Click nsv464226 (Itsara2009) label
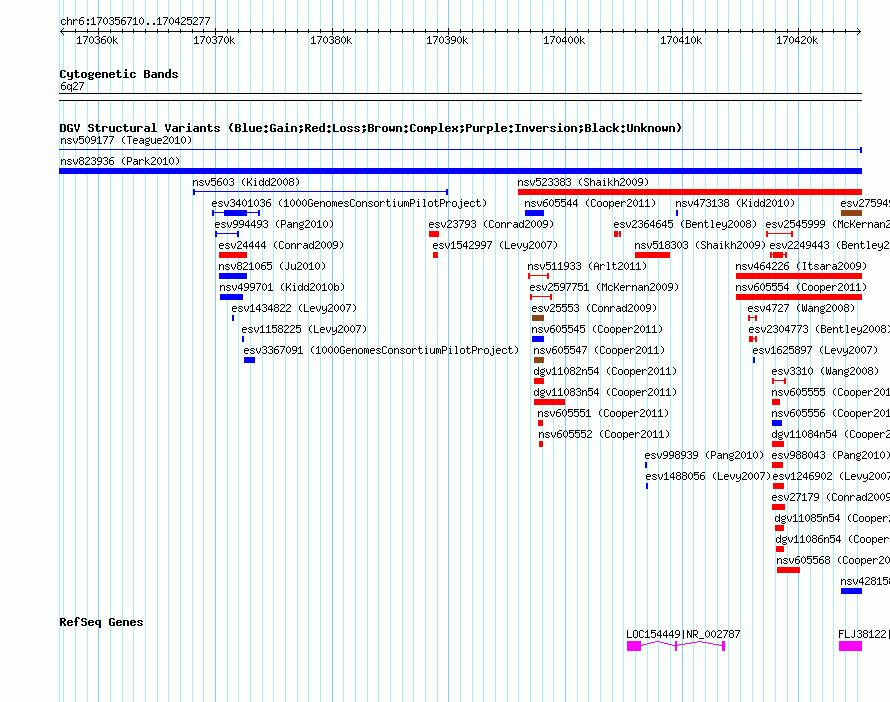Viewport: 890px width, 702px height. 801,266
